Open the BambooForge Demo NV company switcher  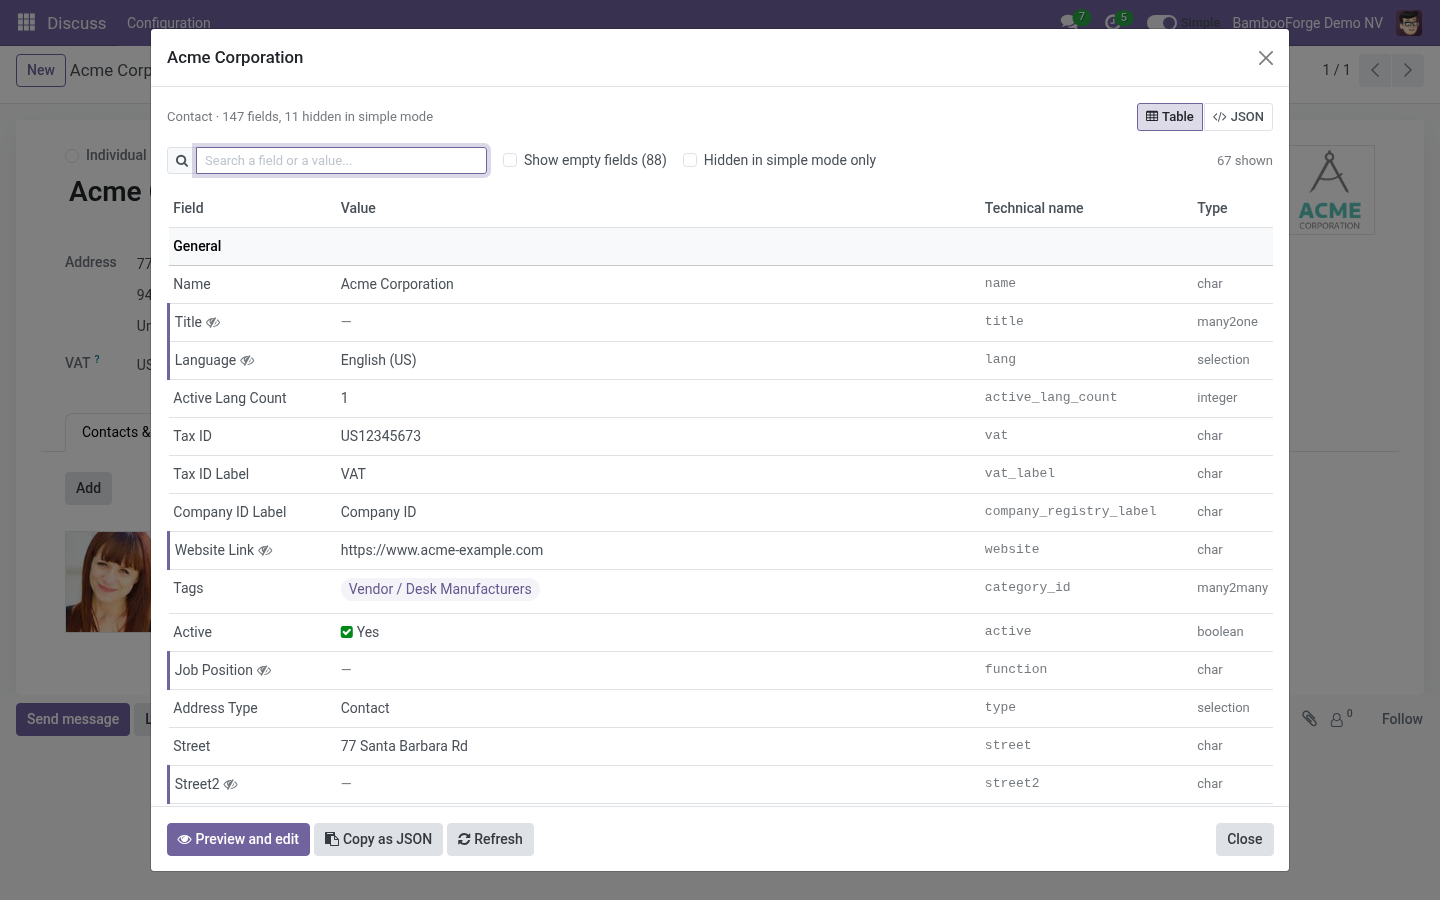[x=1307, y=22]
